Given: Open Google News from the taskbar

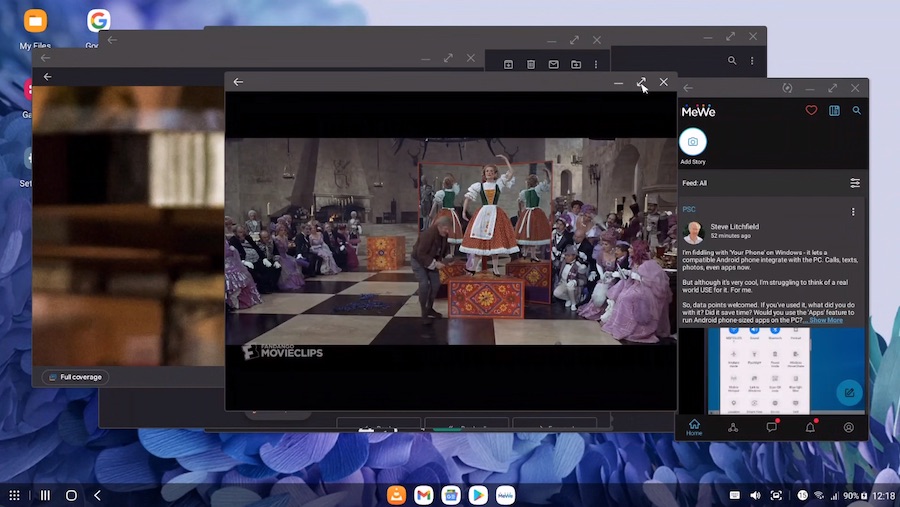Looking at the screenshot, I should [x=451, y=495].
